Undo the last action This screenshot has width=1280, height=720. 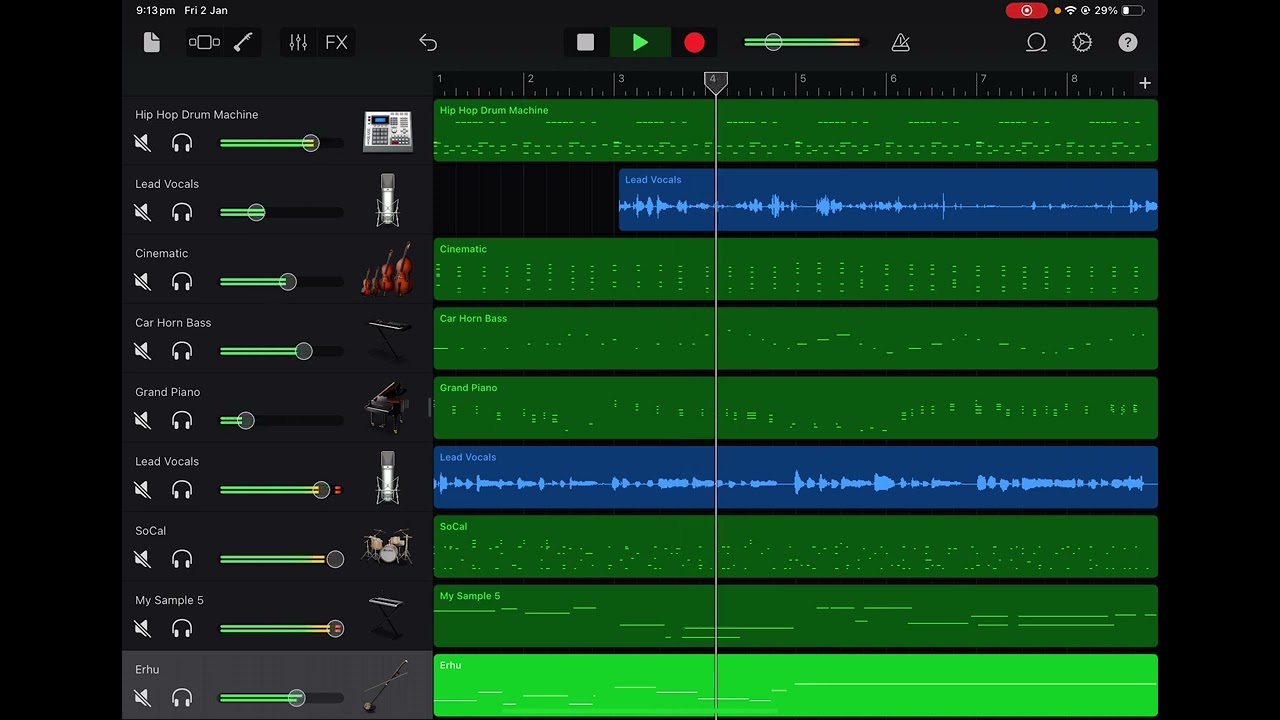(428, 42)
